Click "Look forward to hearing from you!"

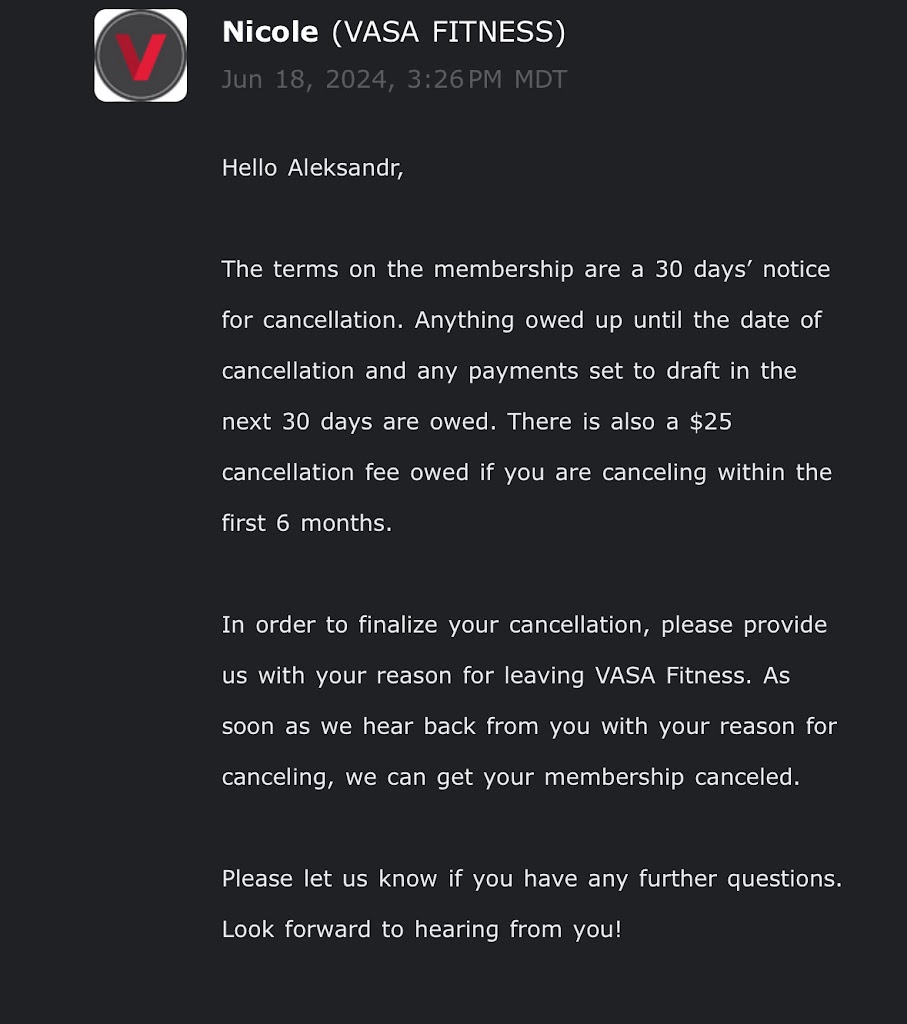pyautogui.click(x=421, y=929)
